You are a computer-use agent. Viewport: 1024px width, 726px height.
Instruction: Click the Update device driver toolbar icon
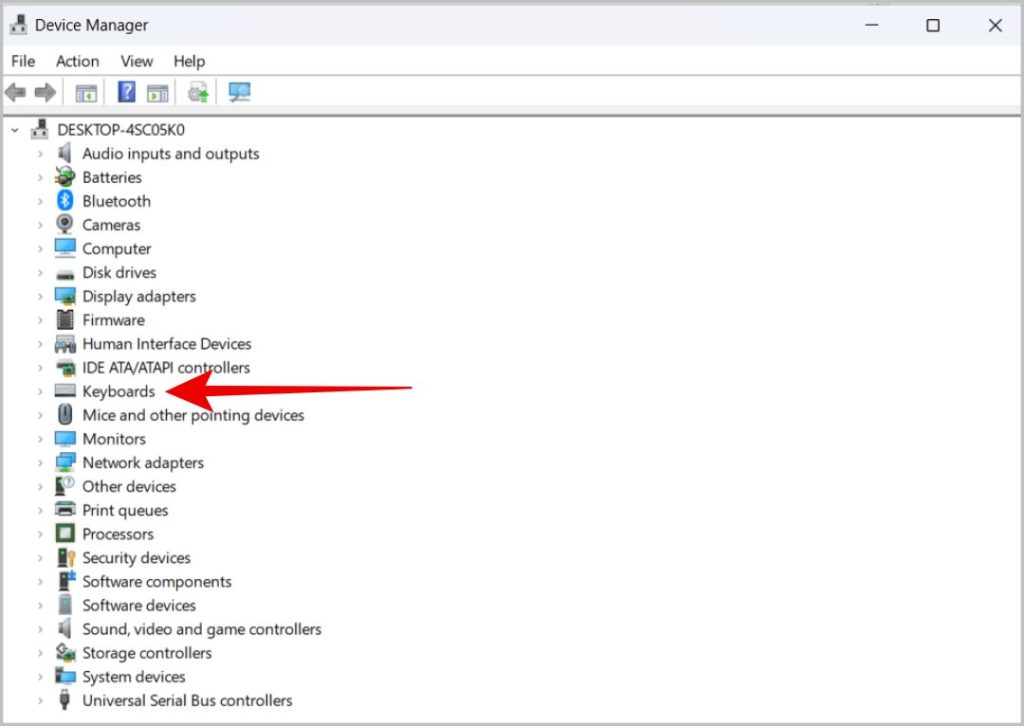[198, 92]
